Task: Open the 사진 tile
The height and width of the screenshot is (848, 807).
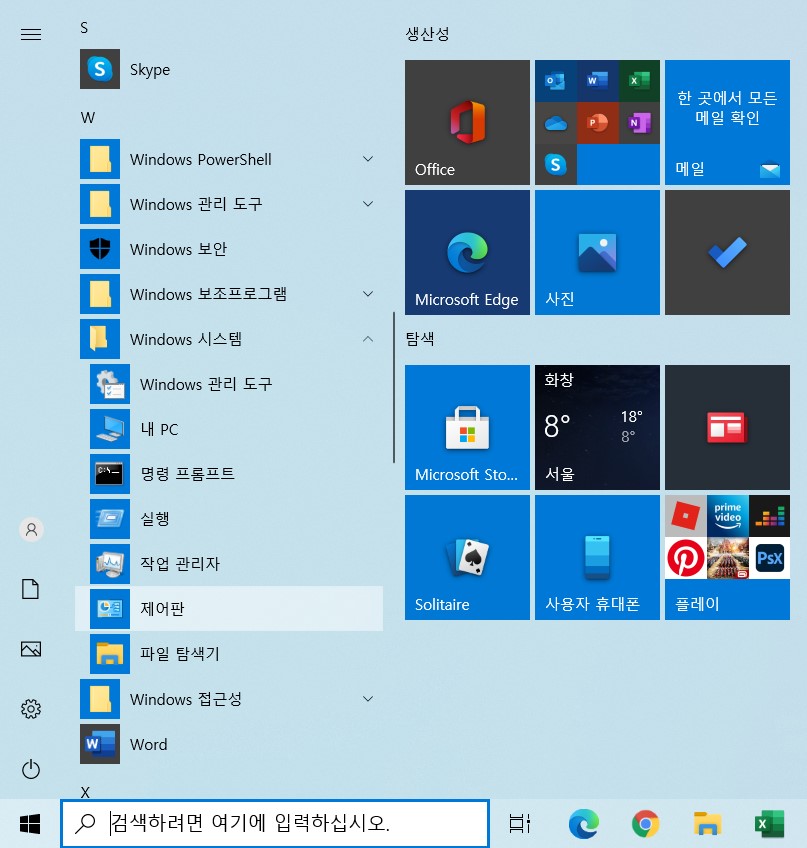Action: pos(597,252)
